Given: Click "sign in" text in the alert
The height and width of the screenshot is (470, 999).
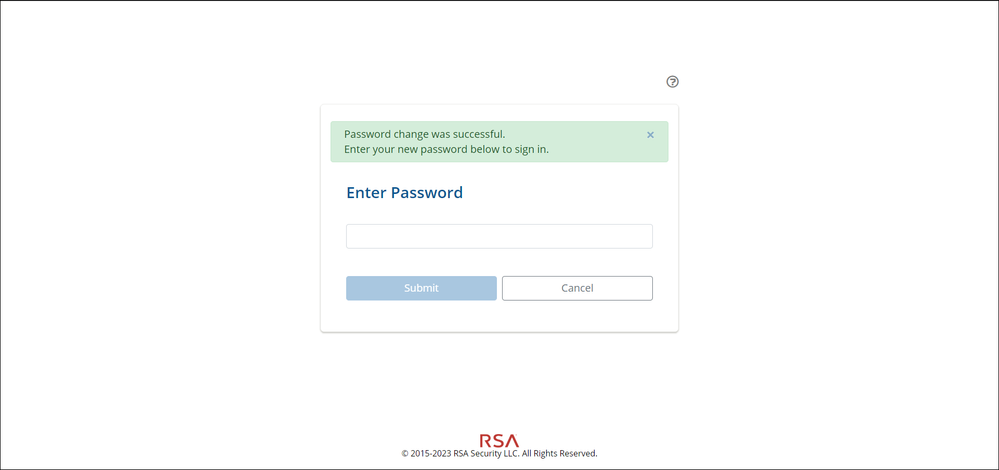Looking at the screenshot, I should (528, 150).
